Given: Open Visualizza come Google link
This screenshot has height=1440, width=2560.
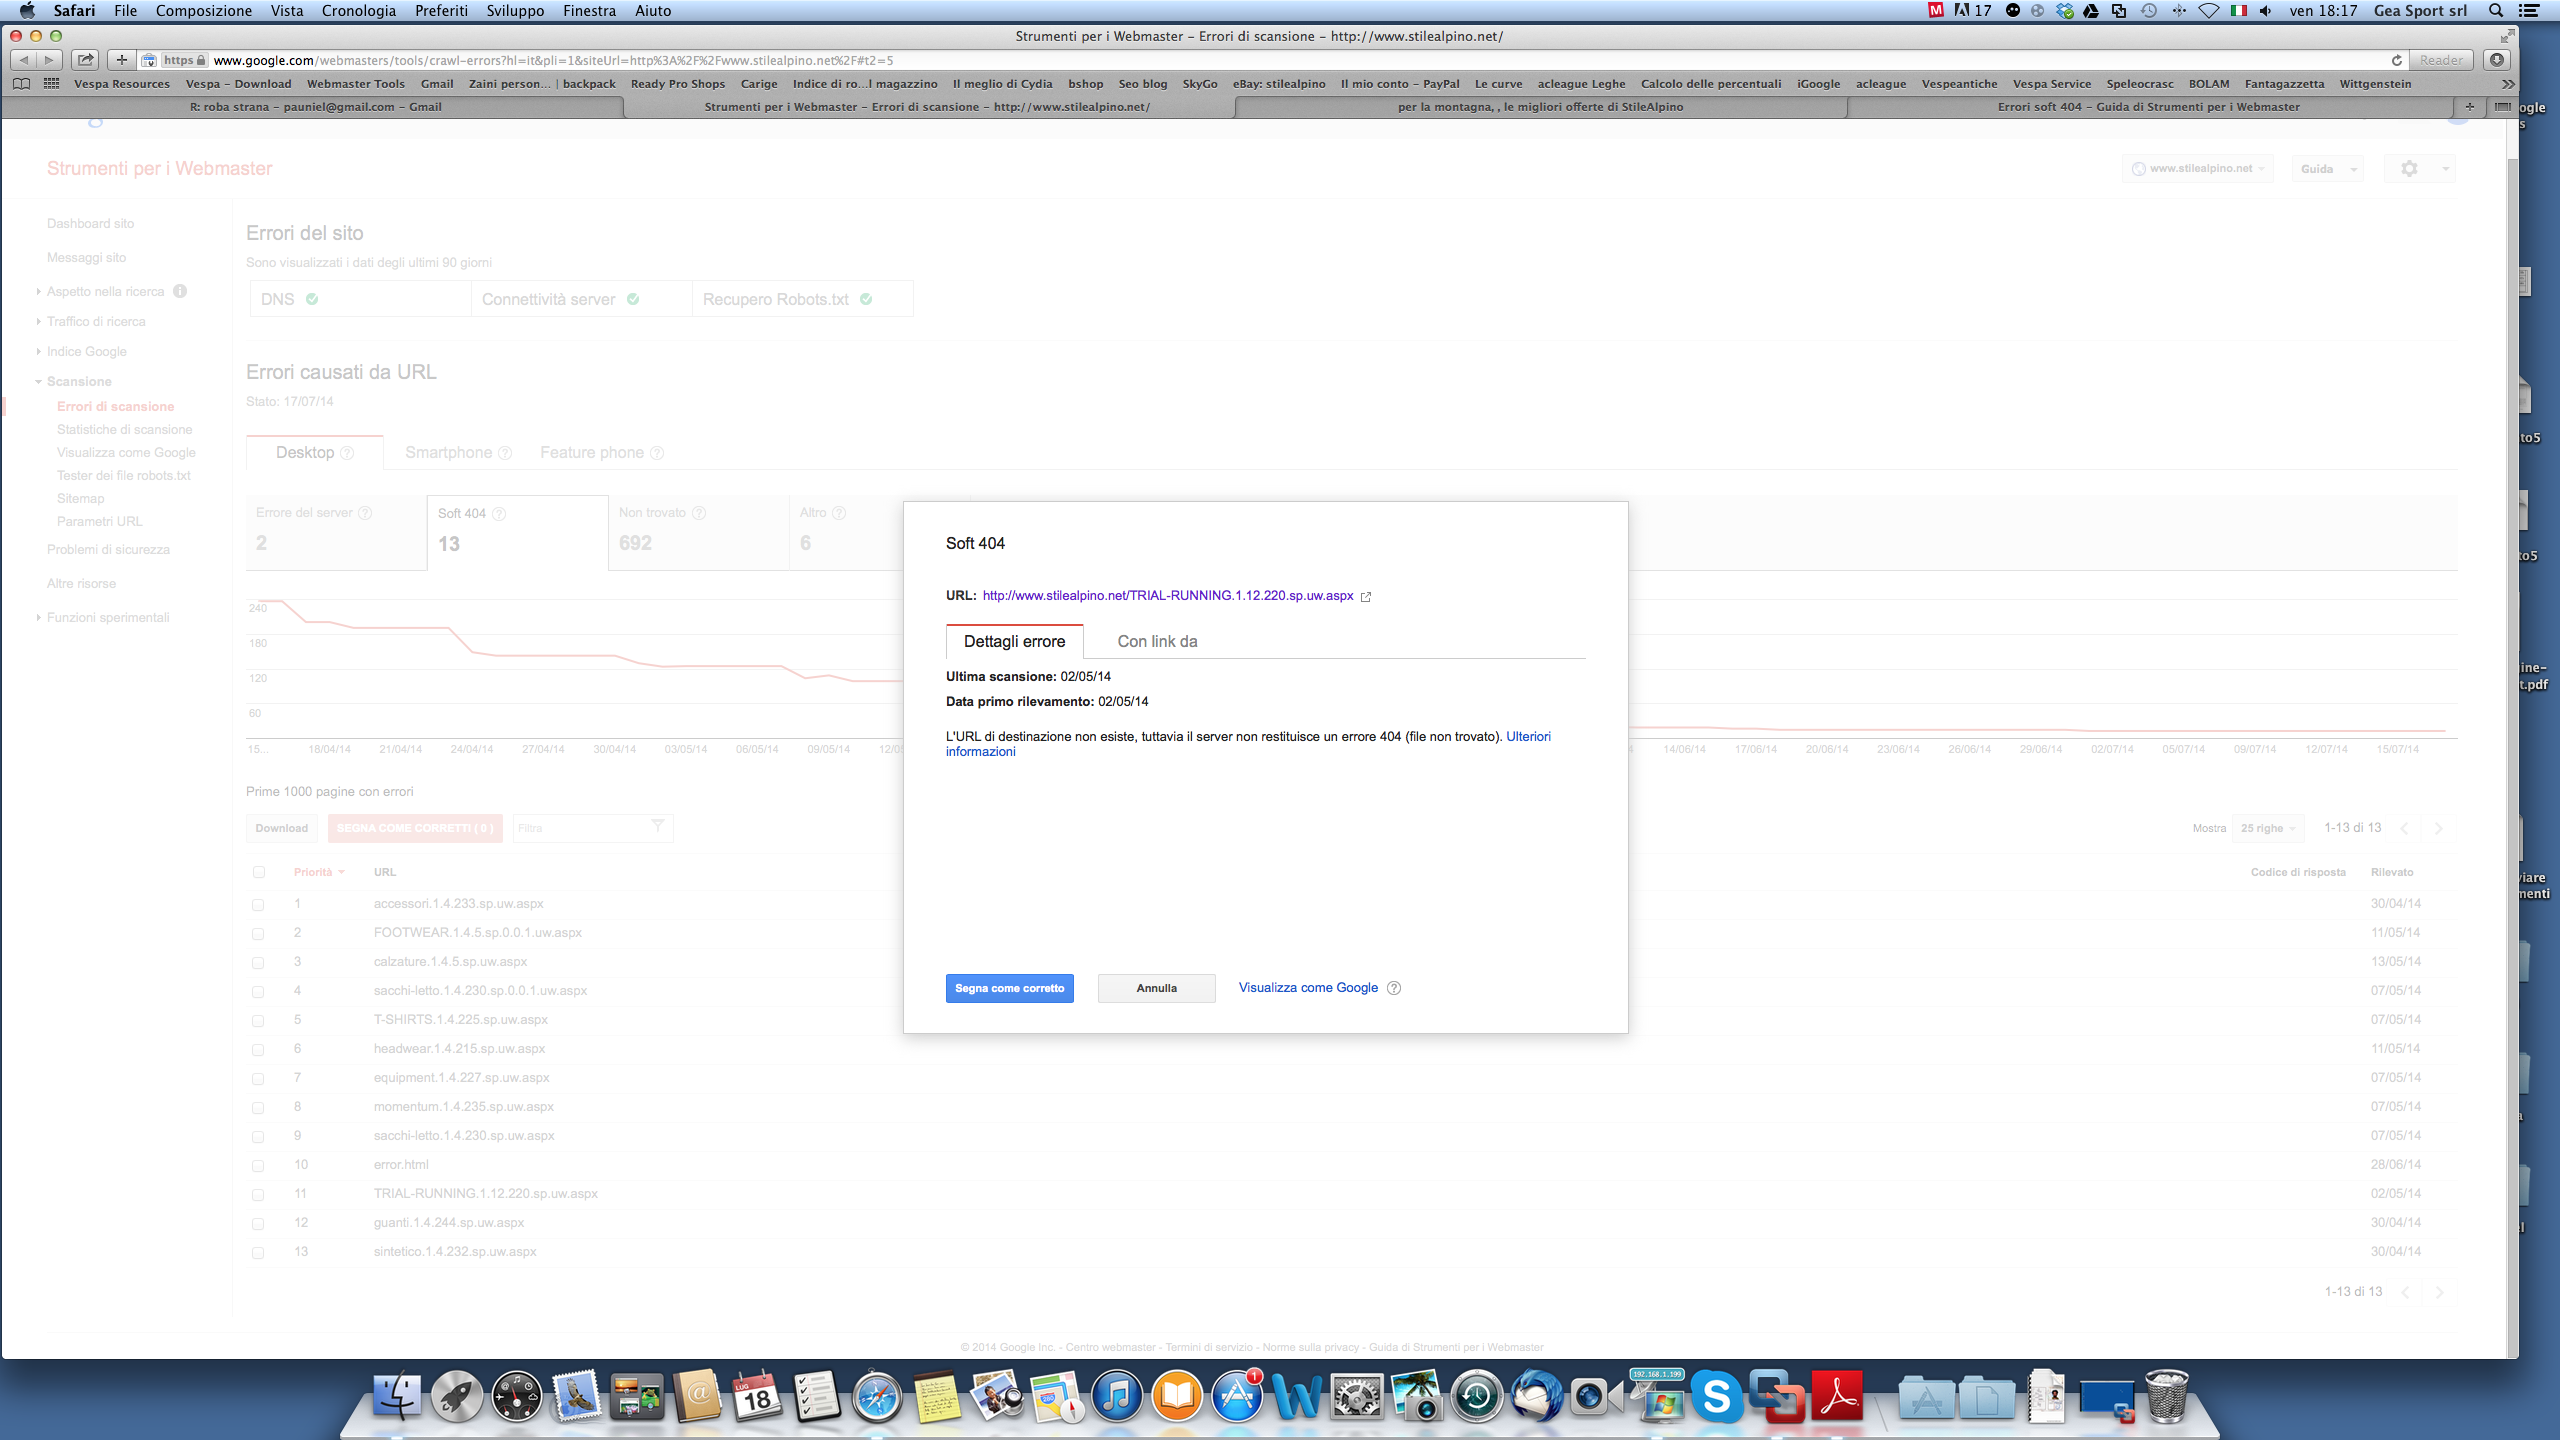Looking at the screenshot, I should pos(1308,988).
